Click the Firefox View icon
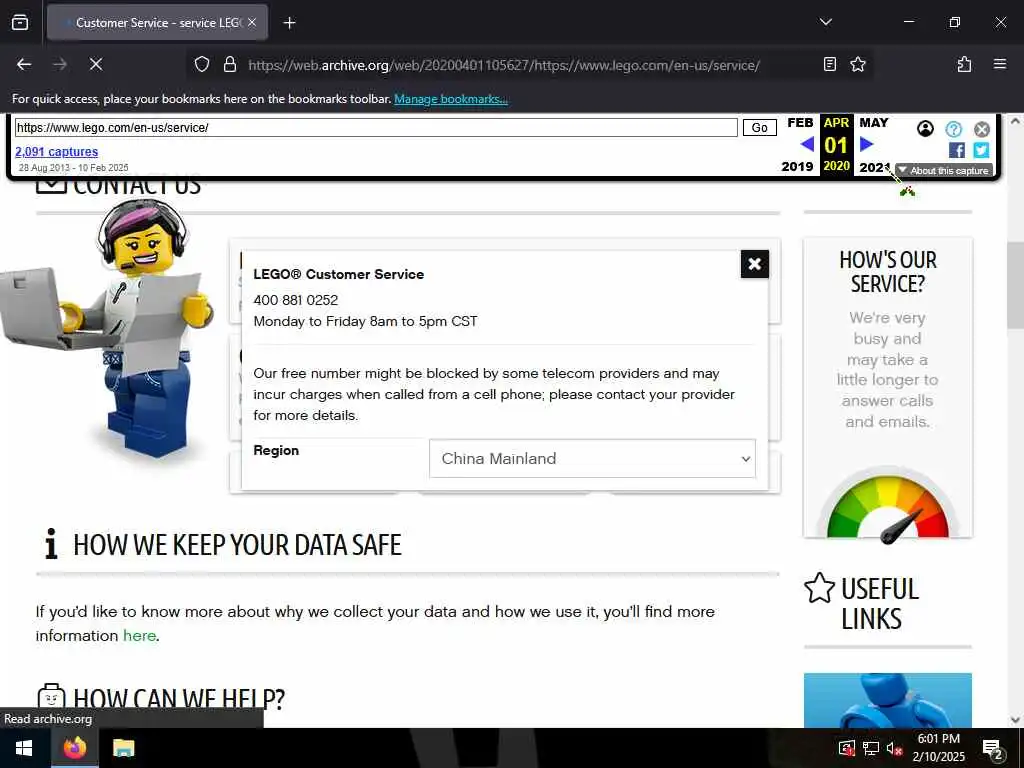The image size is (1024, 768). click(20, 22)
